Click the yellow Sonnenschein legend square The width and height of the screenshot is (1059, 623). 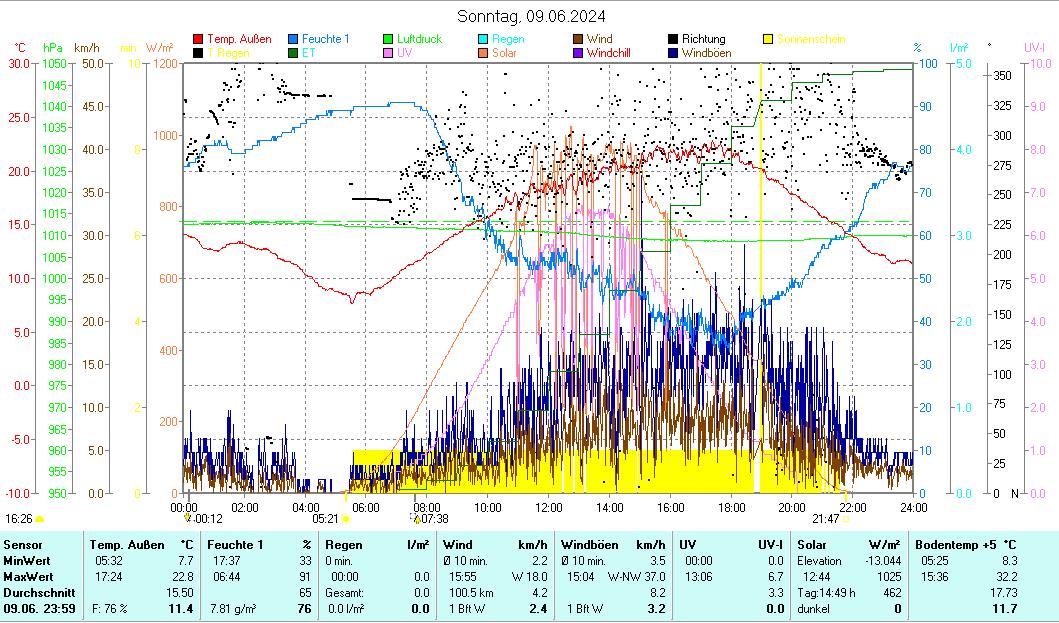click(x=769, y=39)
